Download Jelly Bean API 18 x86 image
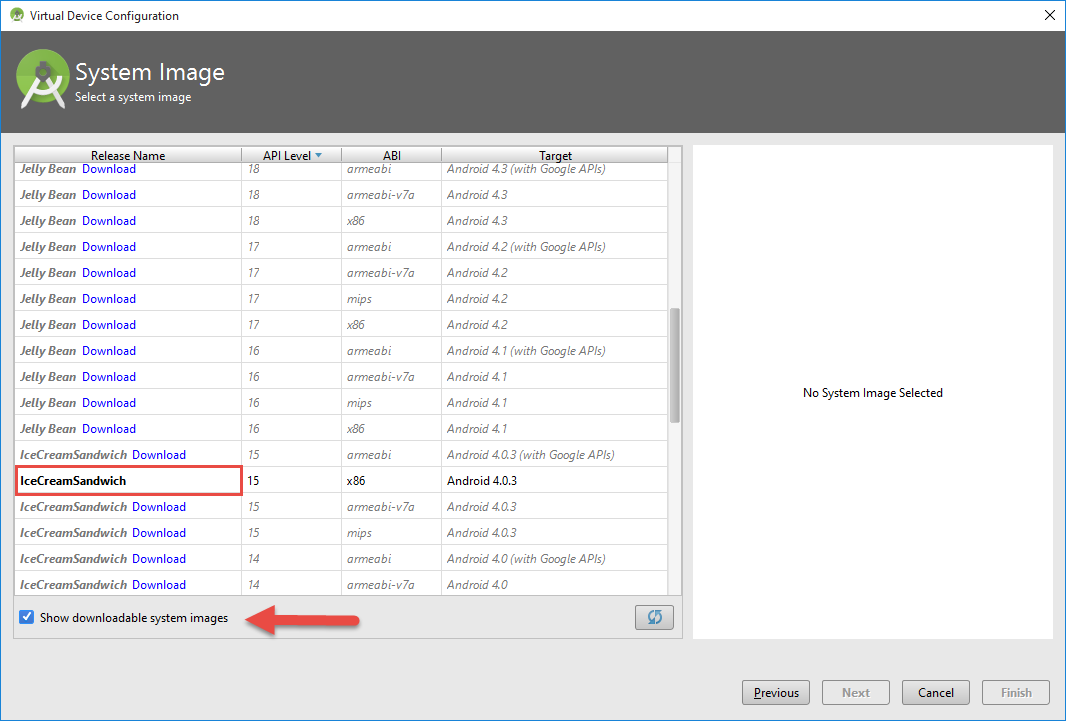This screenshot has height=721, width=1066. (109, 221)
